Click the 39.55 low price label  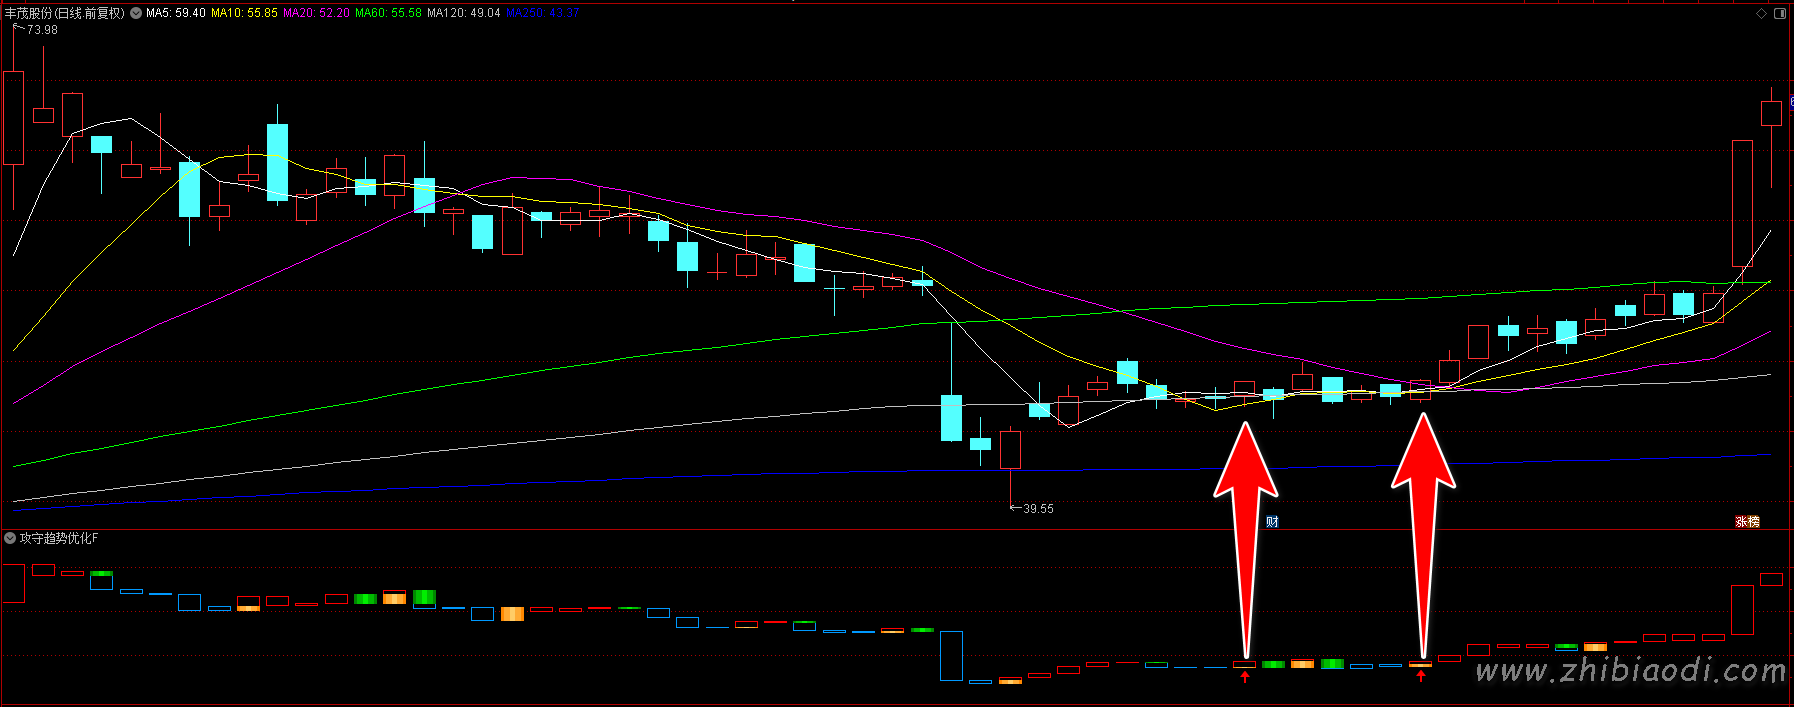pyautogui.click(x=1038, y=509)
